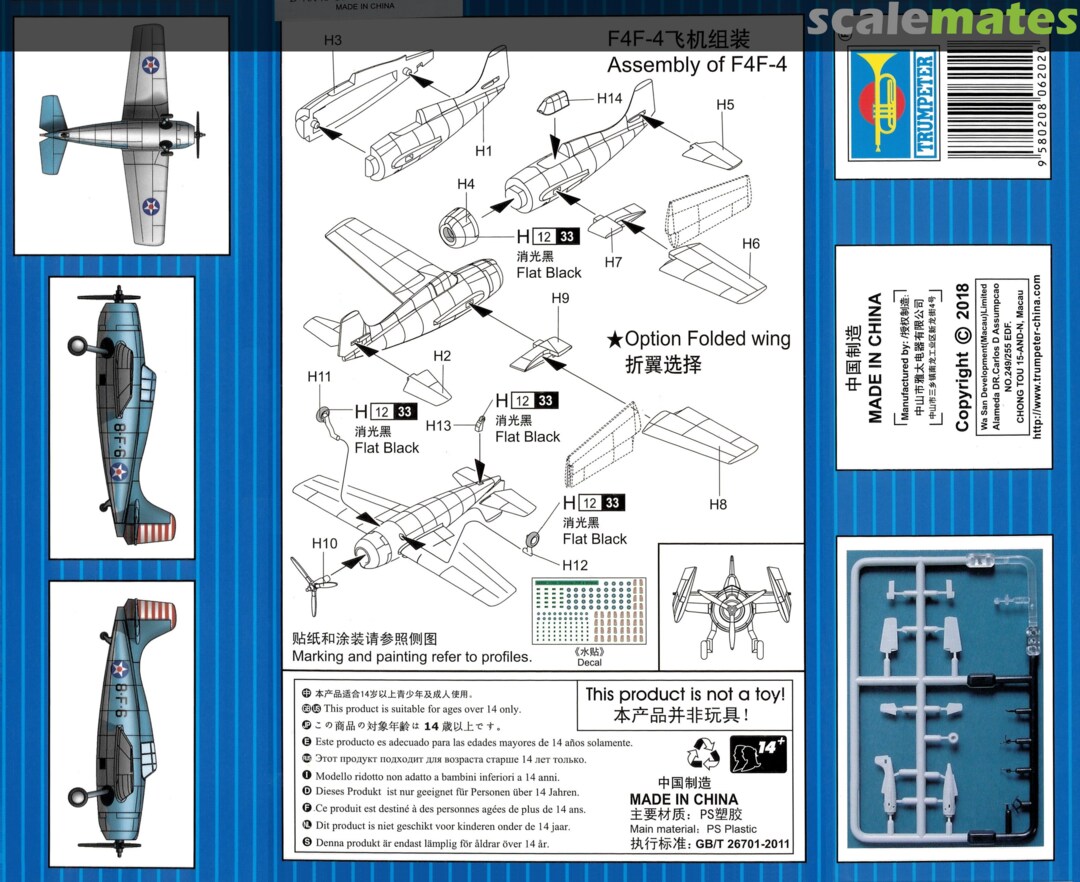Select the H12 wheel part drawing
This screenshot has height=882, width=1080.
click(x=533, y=543)
